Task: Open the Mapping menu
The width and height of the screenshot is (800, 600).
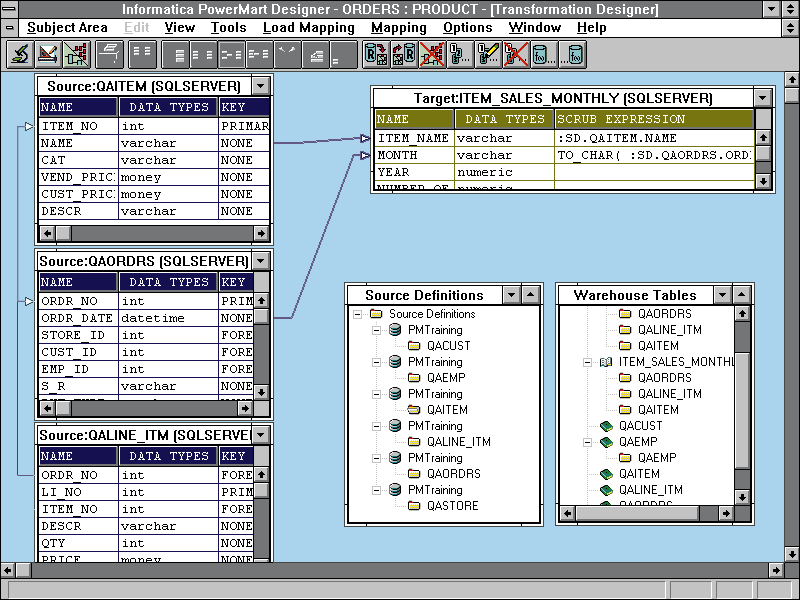Action: pyautogui.click(x=398, y=28)
